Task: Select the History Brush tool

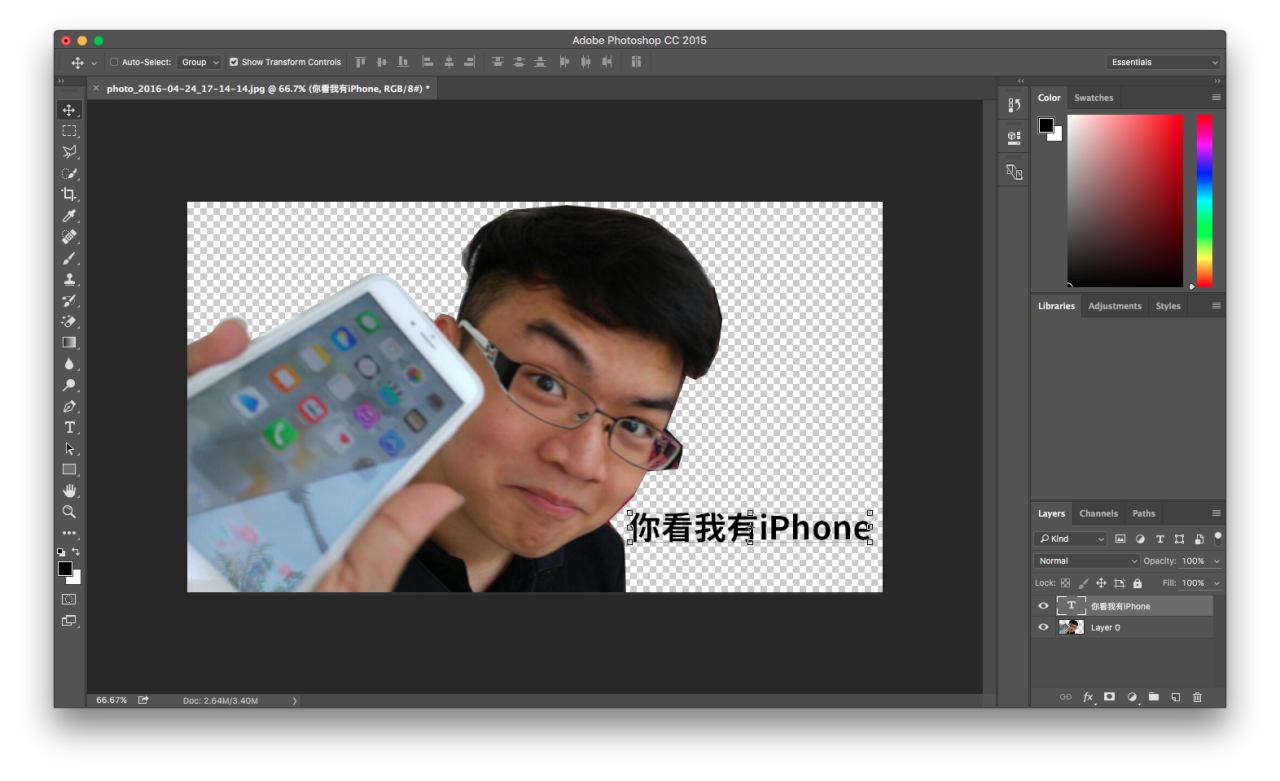Action: point(69,300)
